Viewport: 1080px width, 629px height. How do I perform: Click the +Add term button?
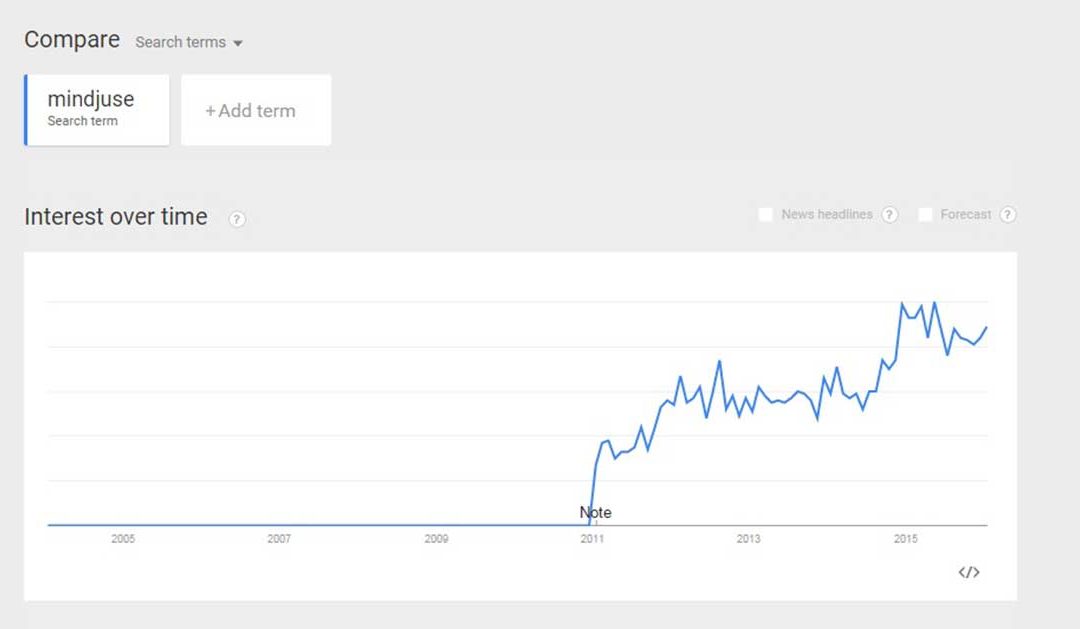(x=256, y=110)
